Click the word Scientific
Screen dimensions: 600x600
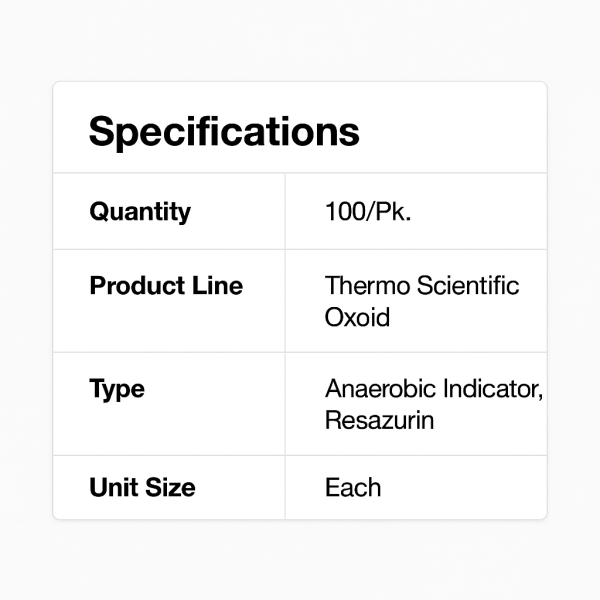[467, 286]
